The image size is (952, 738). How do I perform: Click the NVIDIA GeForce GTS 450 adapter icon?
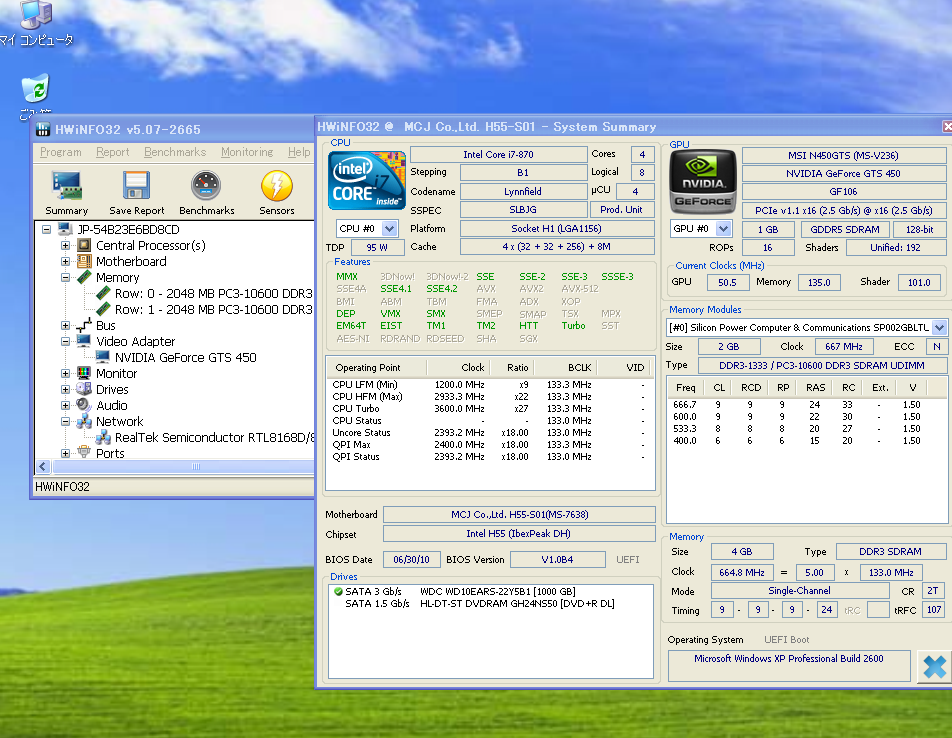(x=103, y=357)
